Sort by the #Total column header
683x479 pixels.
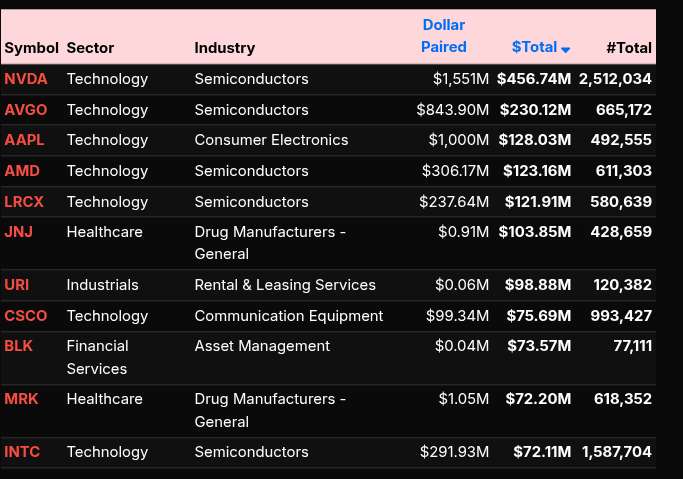[628, 48]
